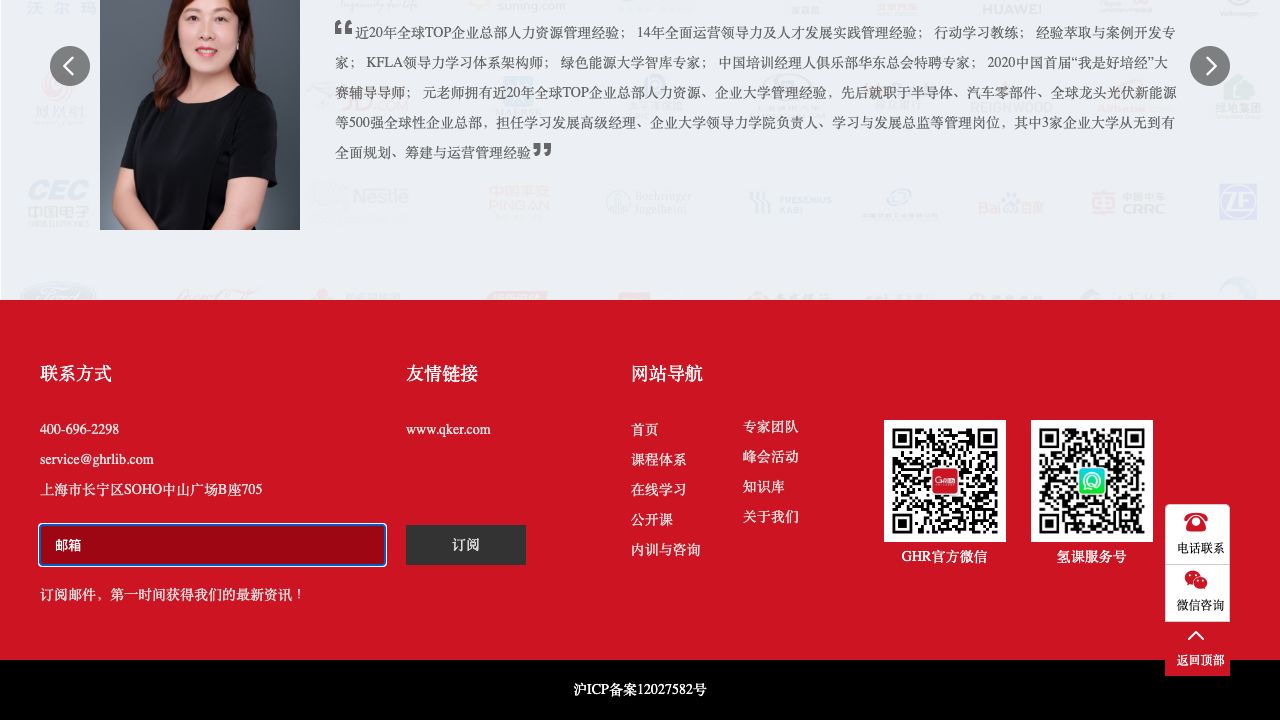Click the service@ghrlib.com email address

point(97,460)
